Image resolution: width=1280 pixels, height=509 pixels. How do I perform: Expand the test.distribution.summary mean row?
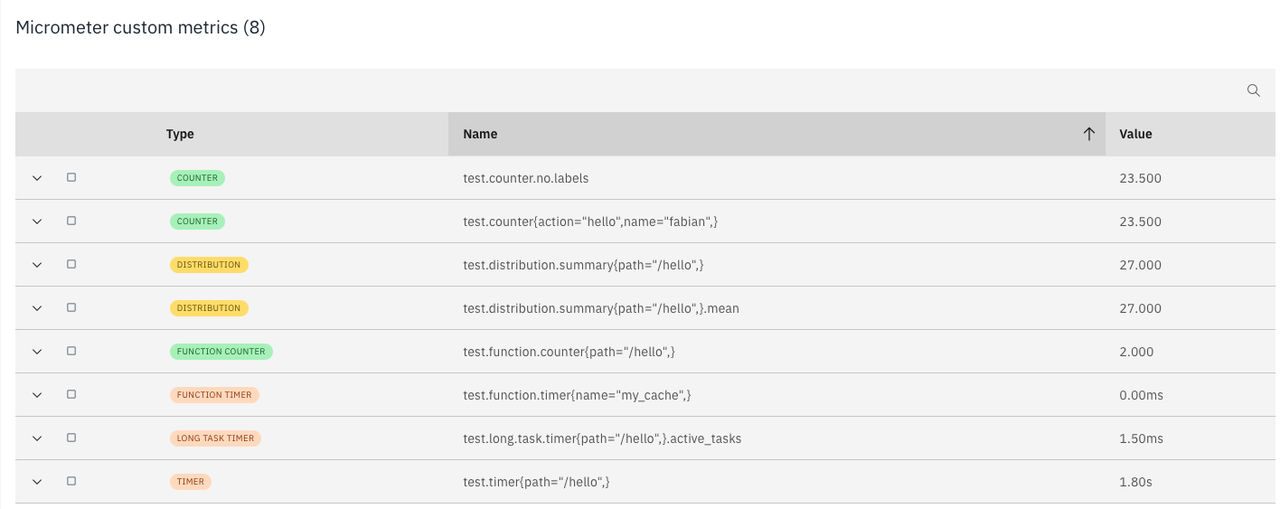point(37,308)
